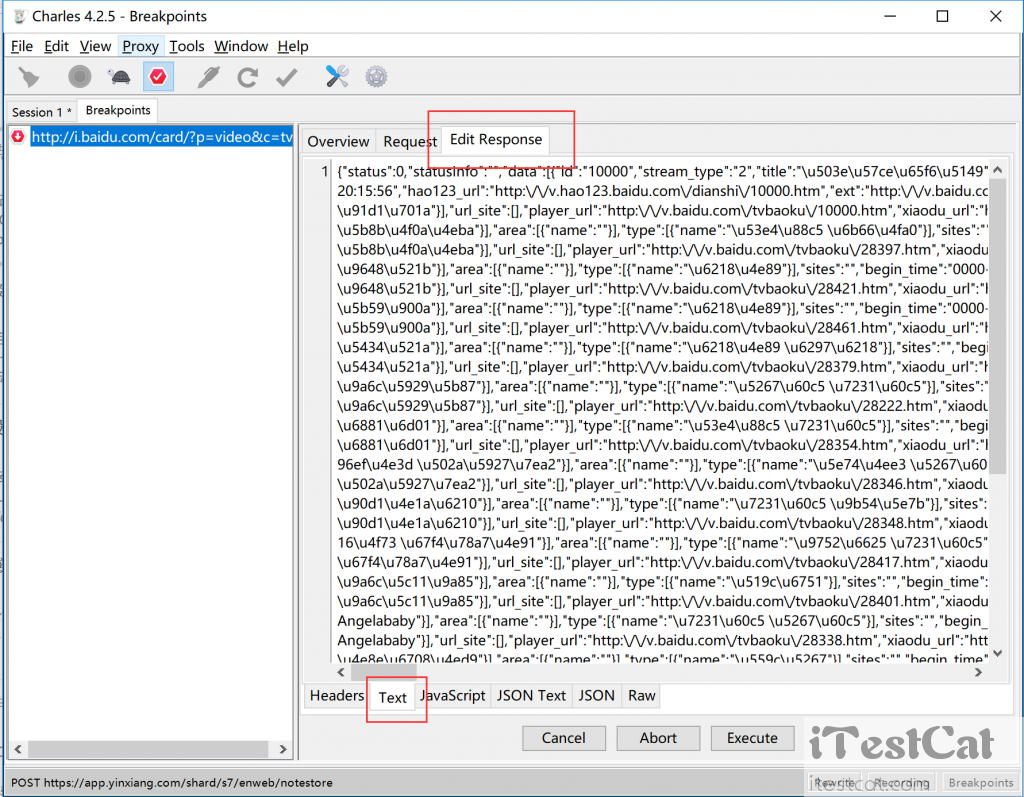1024x797 pixels.
Task: Open the Edit menu
Action: [x=56, y=46]
